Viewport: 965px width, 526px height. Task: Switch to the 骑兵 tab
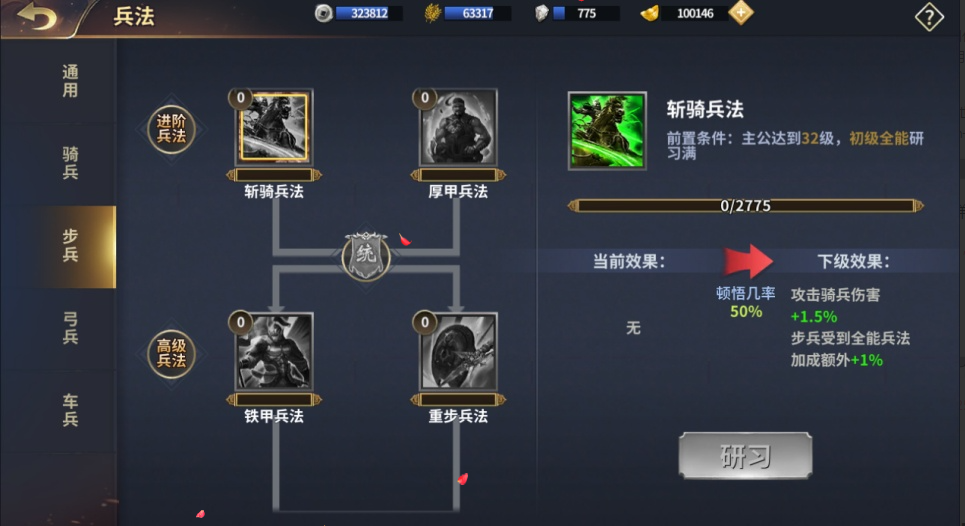tap(70, 163)
